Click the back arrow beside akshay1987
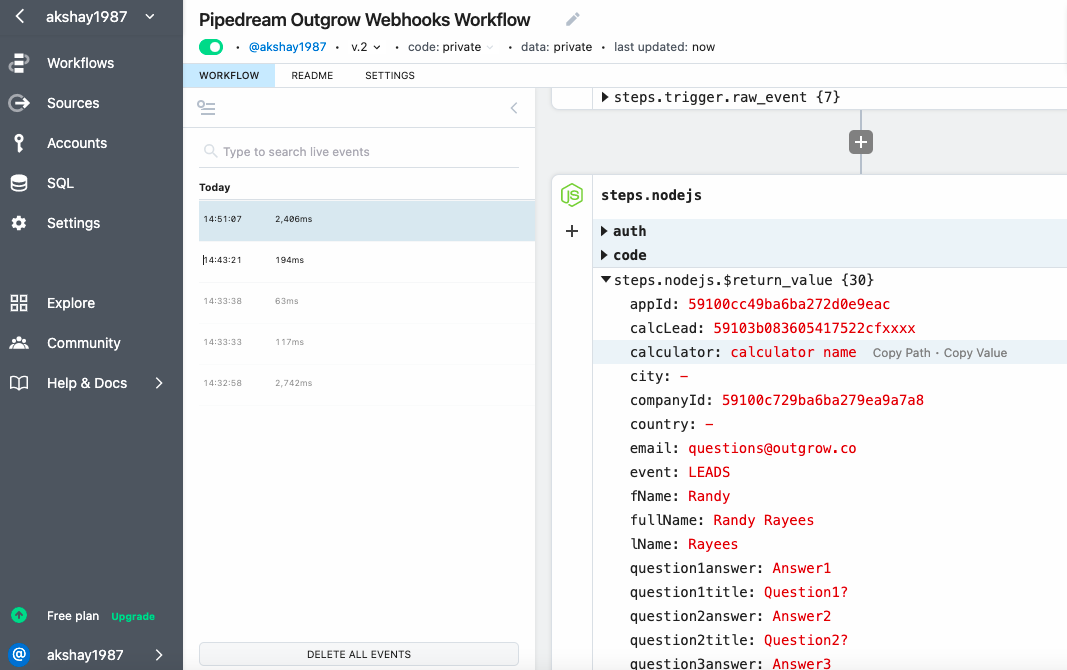The height and width of the screenshot is (670, 1067). click(20, 16)
